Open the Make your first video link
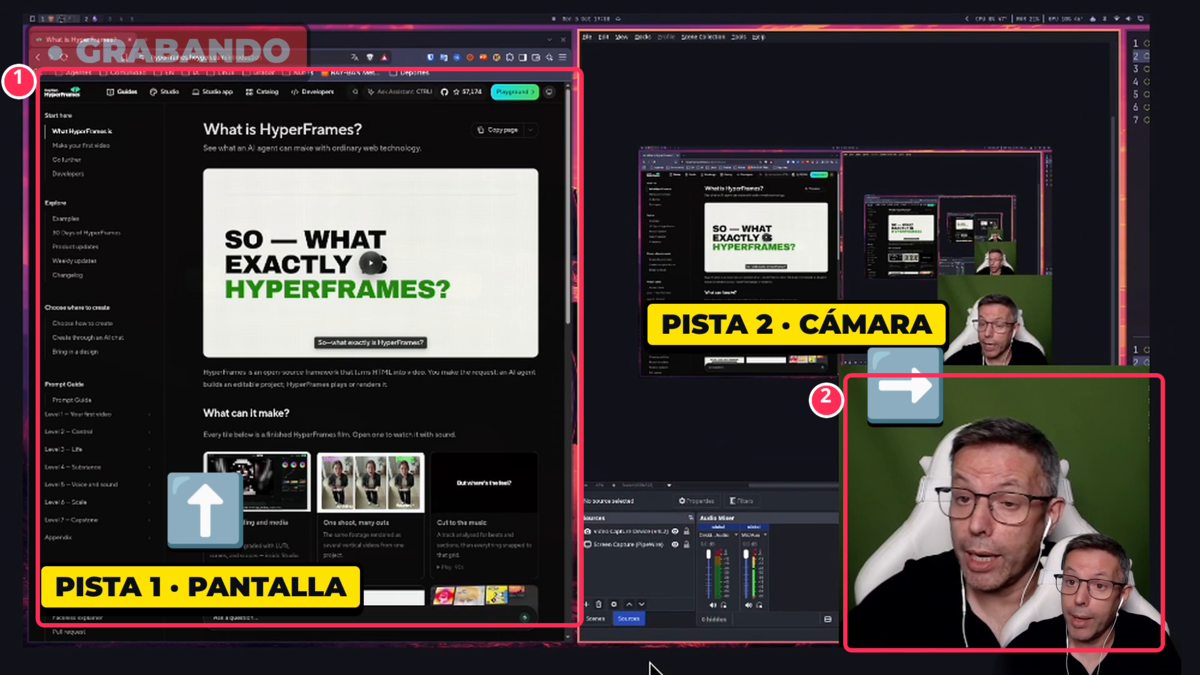 (x=81, y=145)
